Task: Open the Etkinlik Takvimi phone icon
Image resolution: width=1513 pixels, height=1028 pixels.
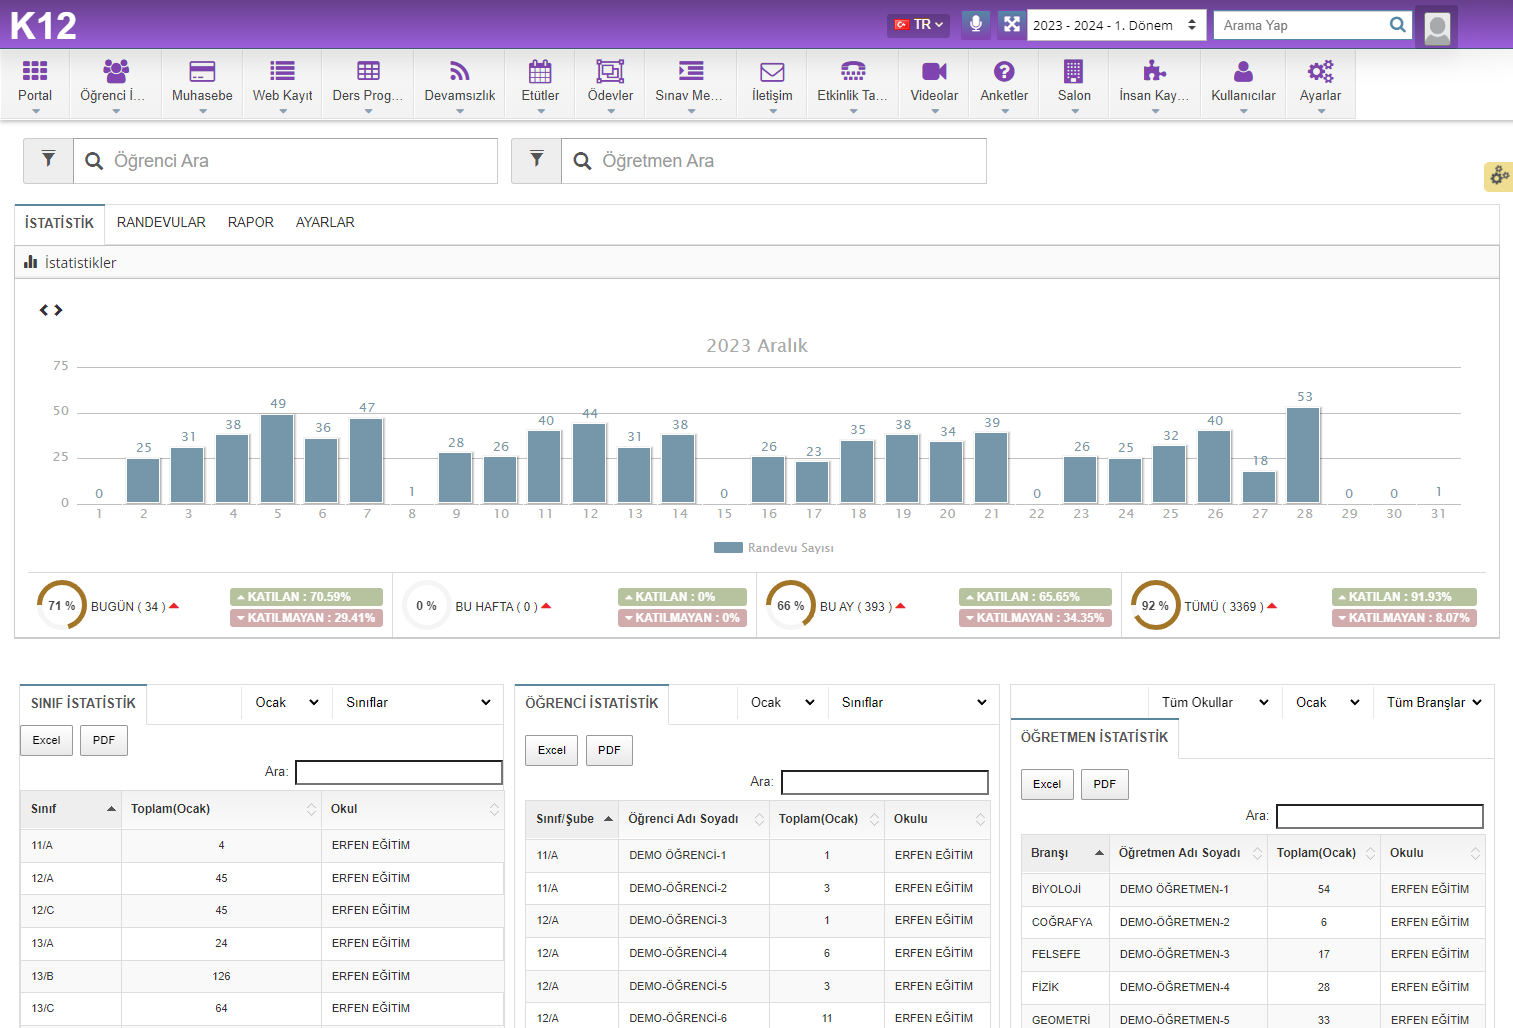Action: [853, 71]
